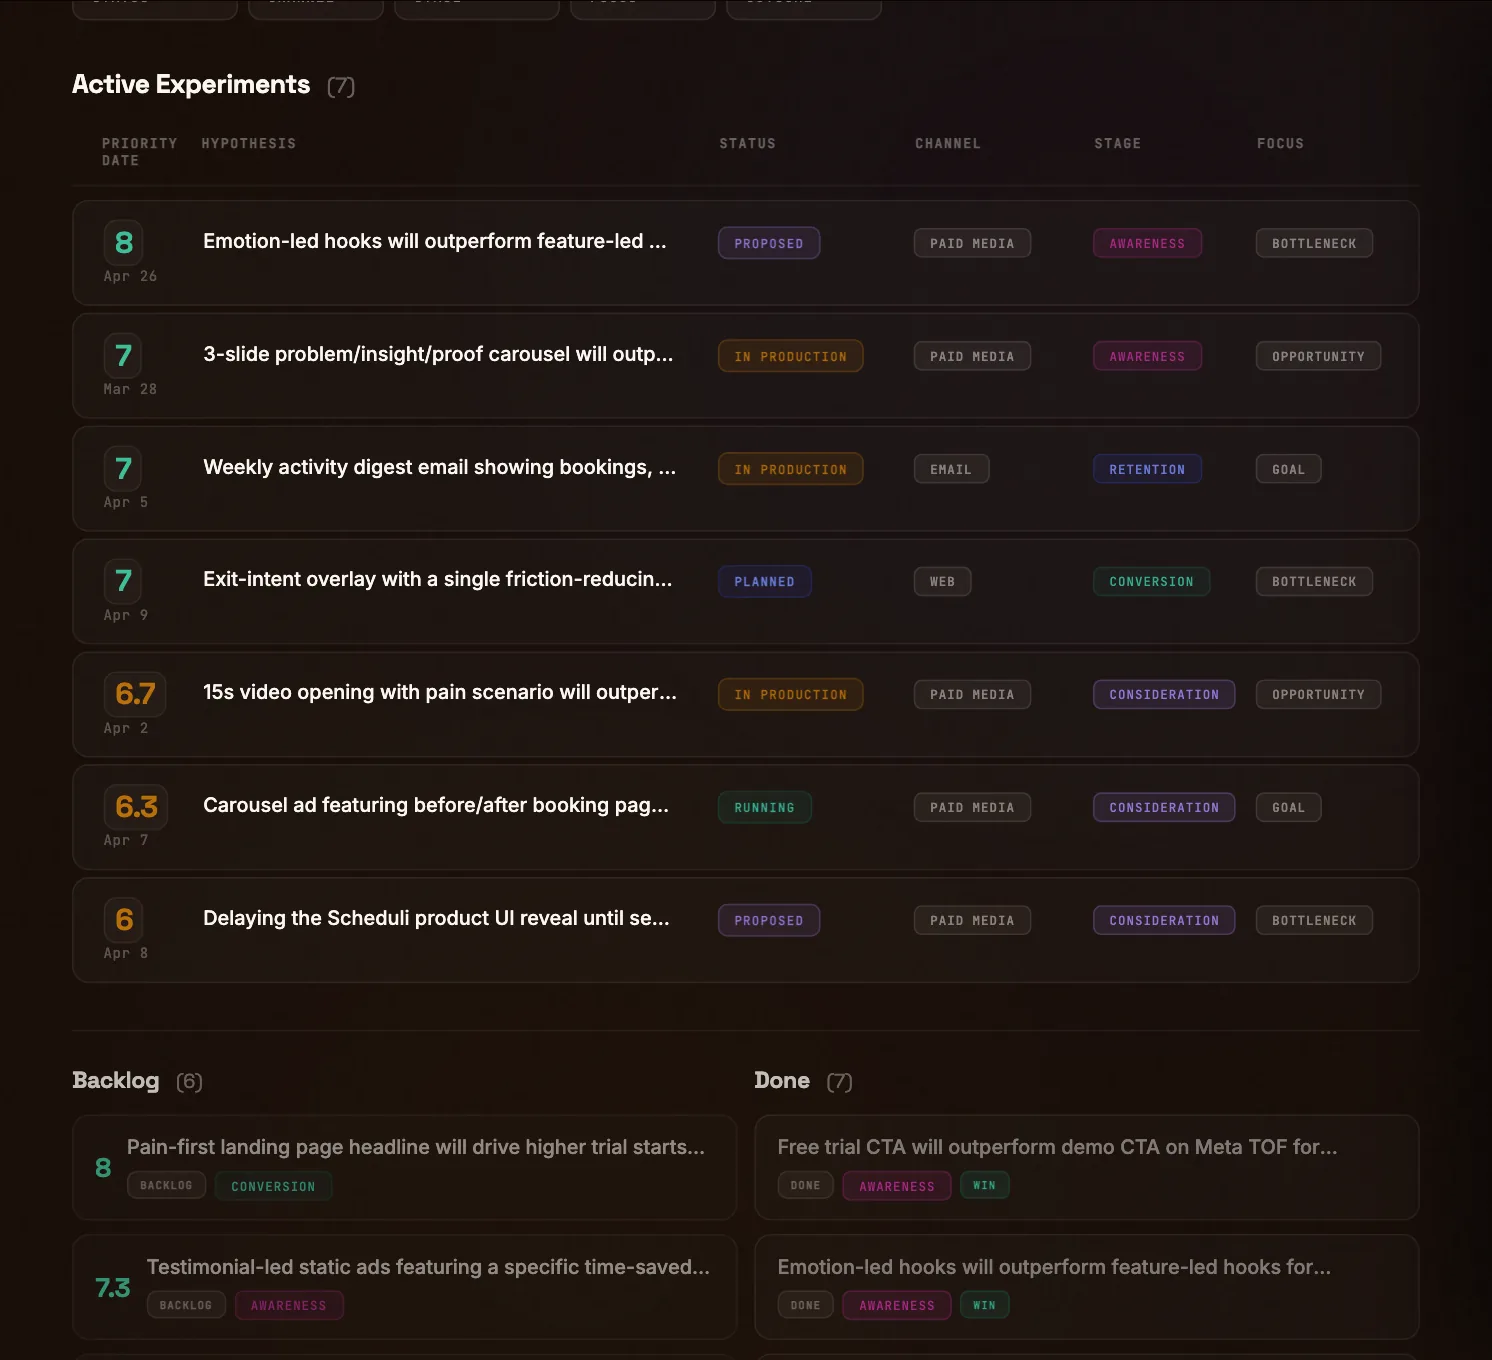Sort by the Priority Date column header
This screenshot has height=1360, width=1492.
pos(139,152)
